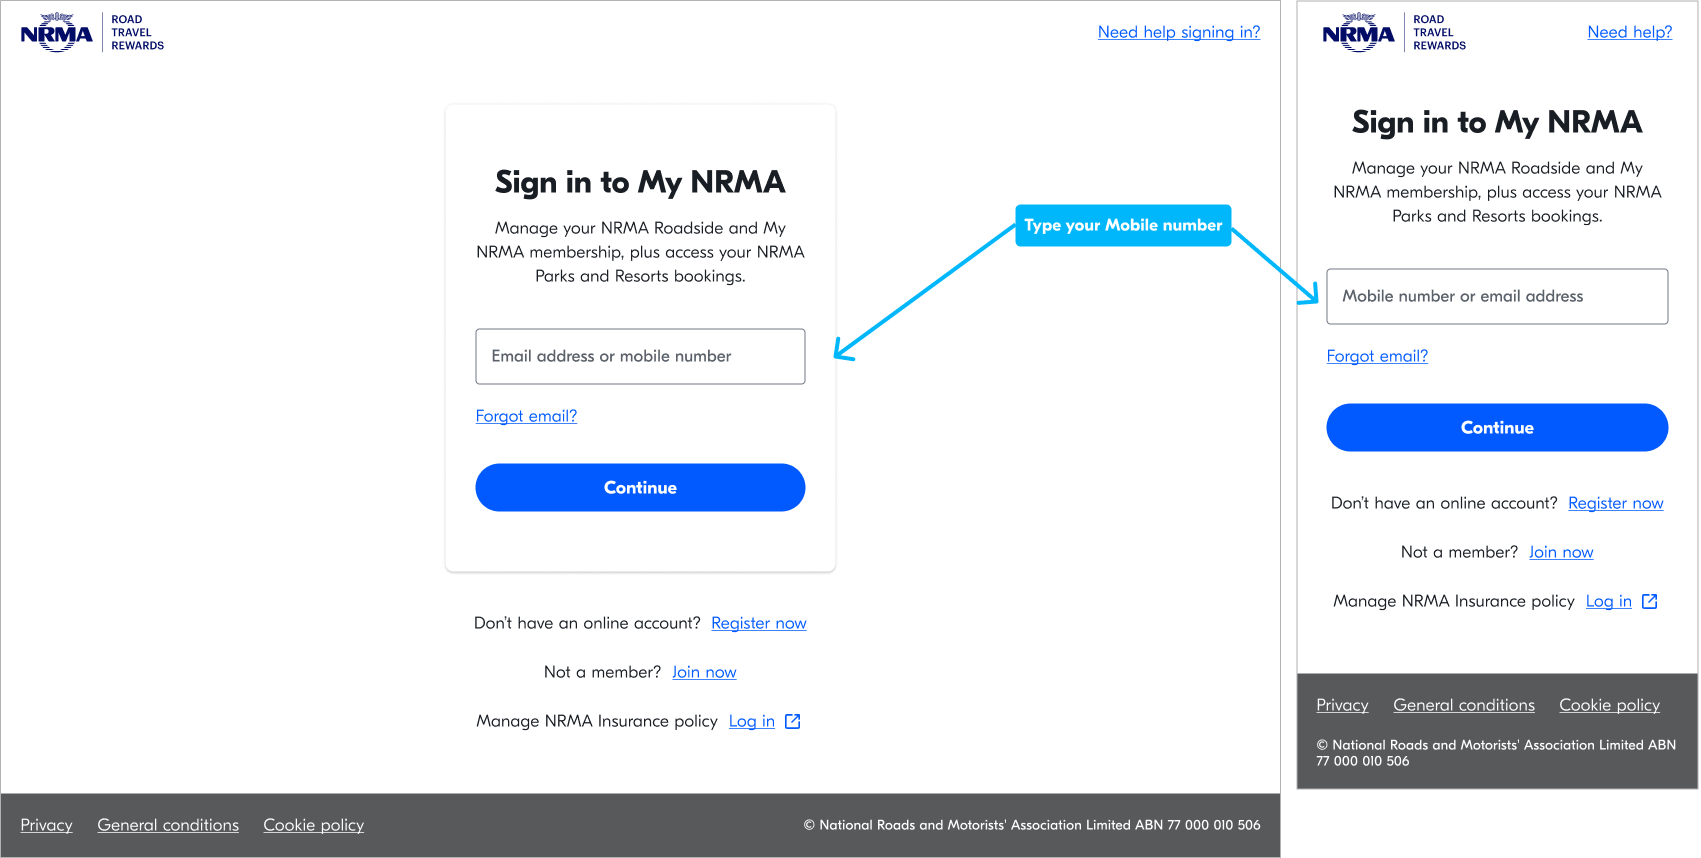Click the NRMA logo in mobile header
This screenshot has width=1701, height=858.
point(1394,32)
